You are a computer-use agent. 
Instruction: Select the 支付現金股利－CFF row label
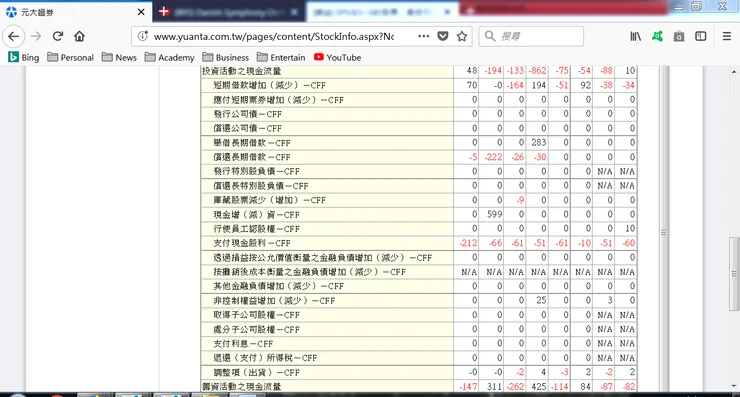tap(252, 243)
